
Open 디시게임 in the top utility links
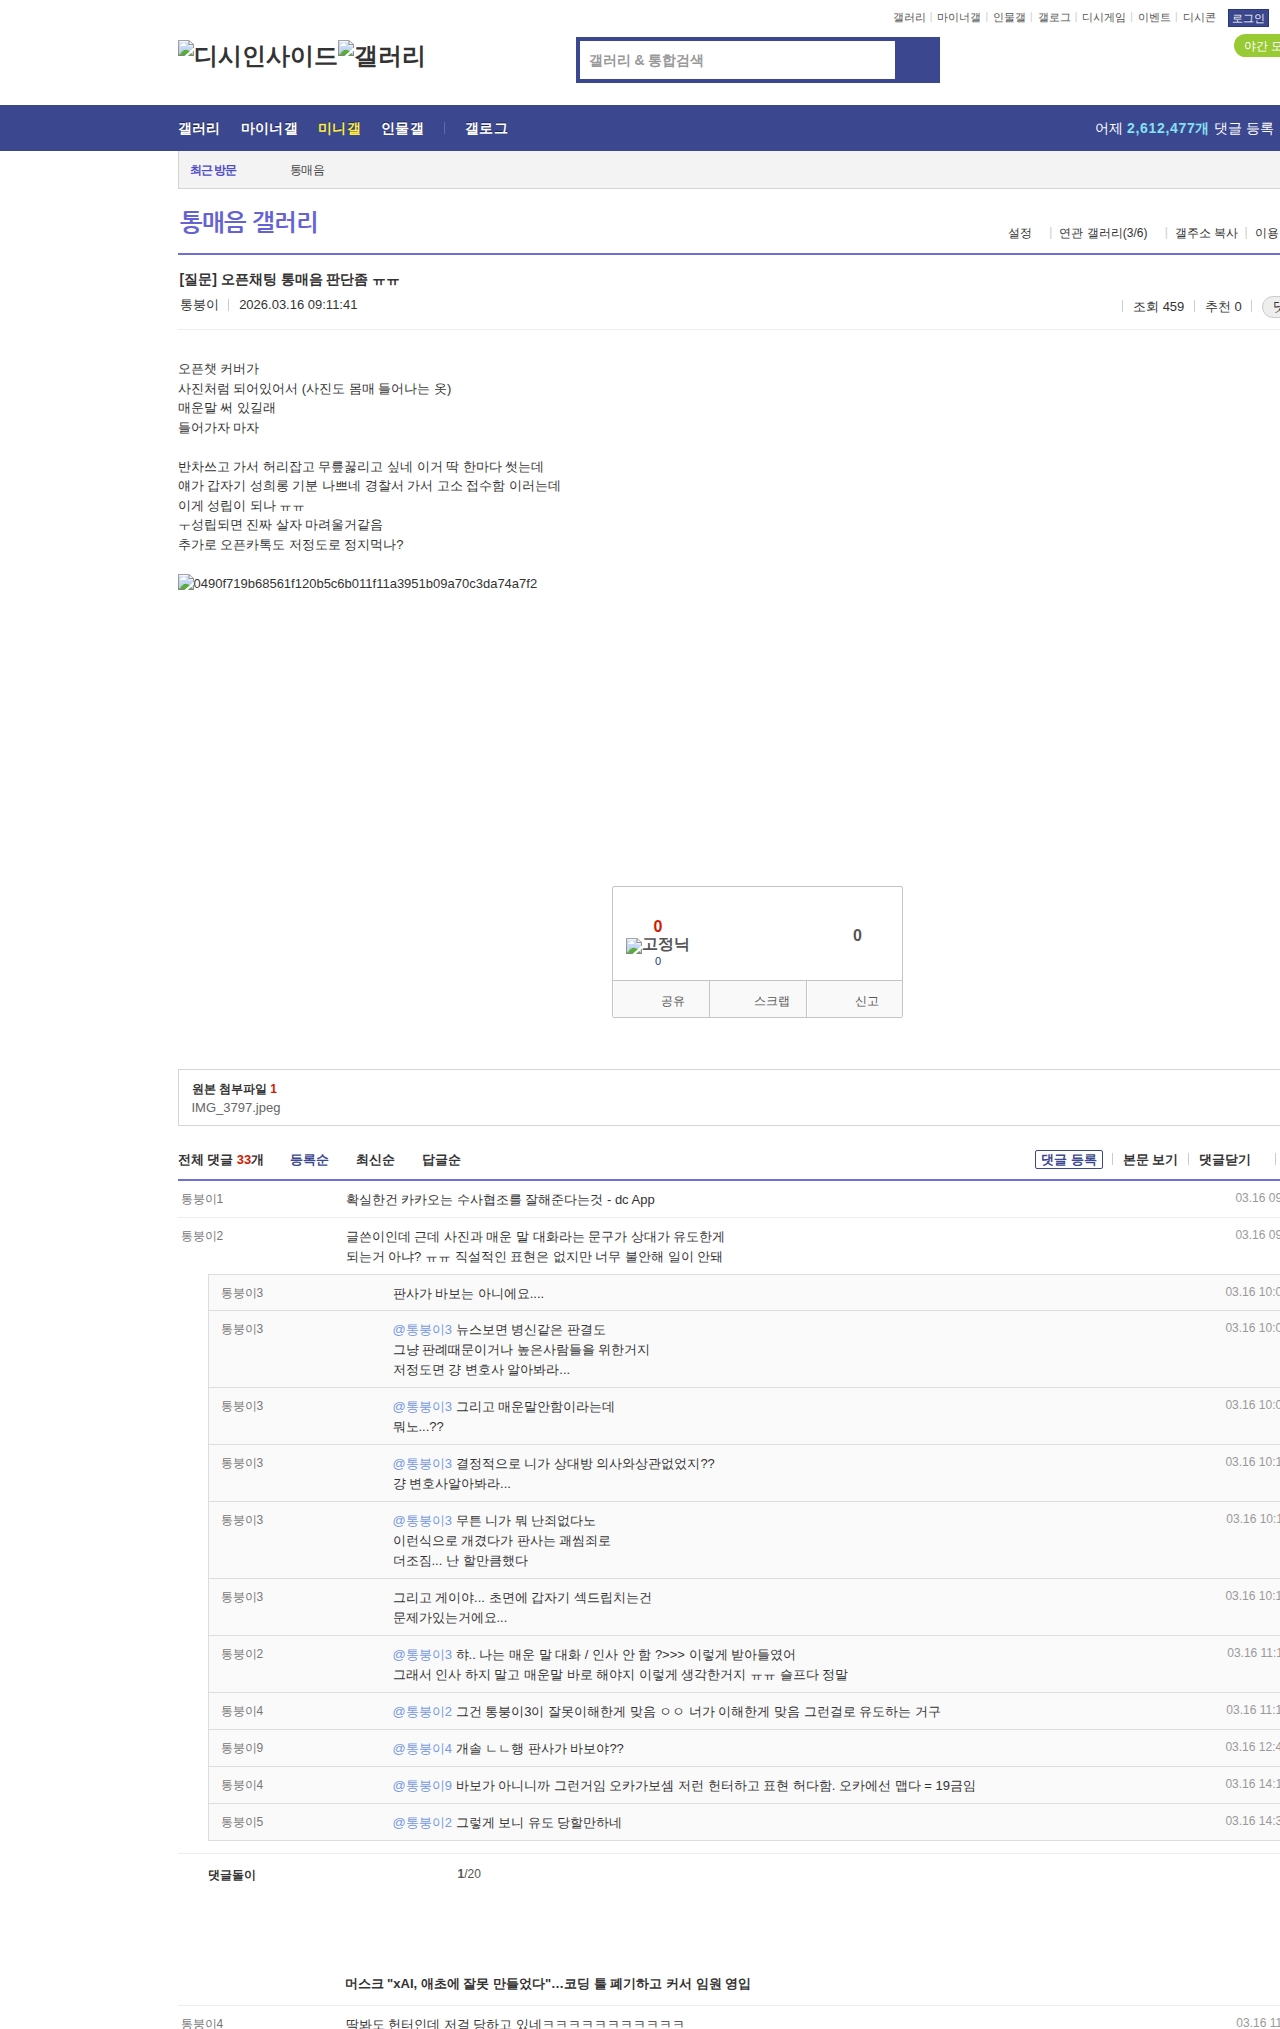click(1103, 18)
